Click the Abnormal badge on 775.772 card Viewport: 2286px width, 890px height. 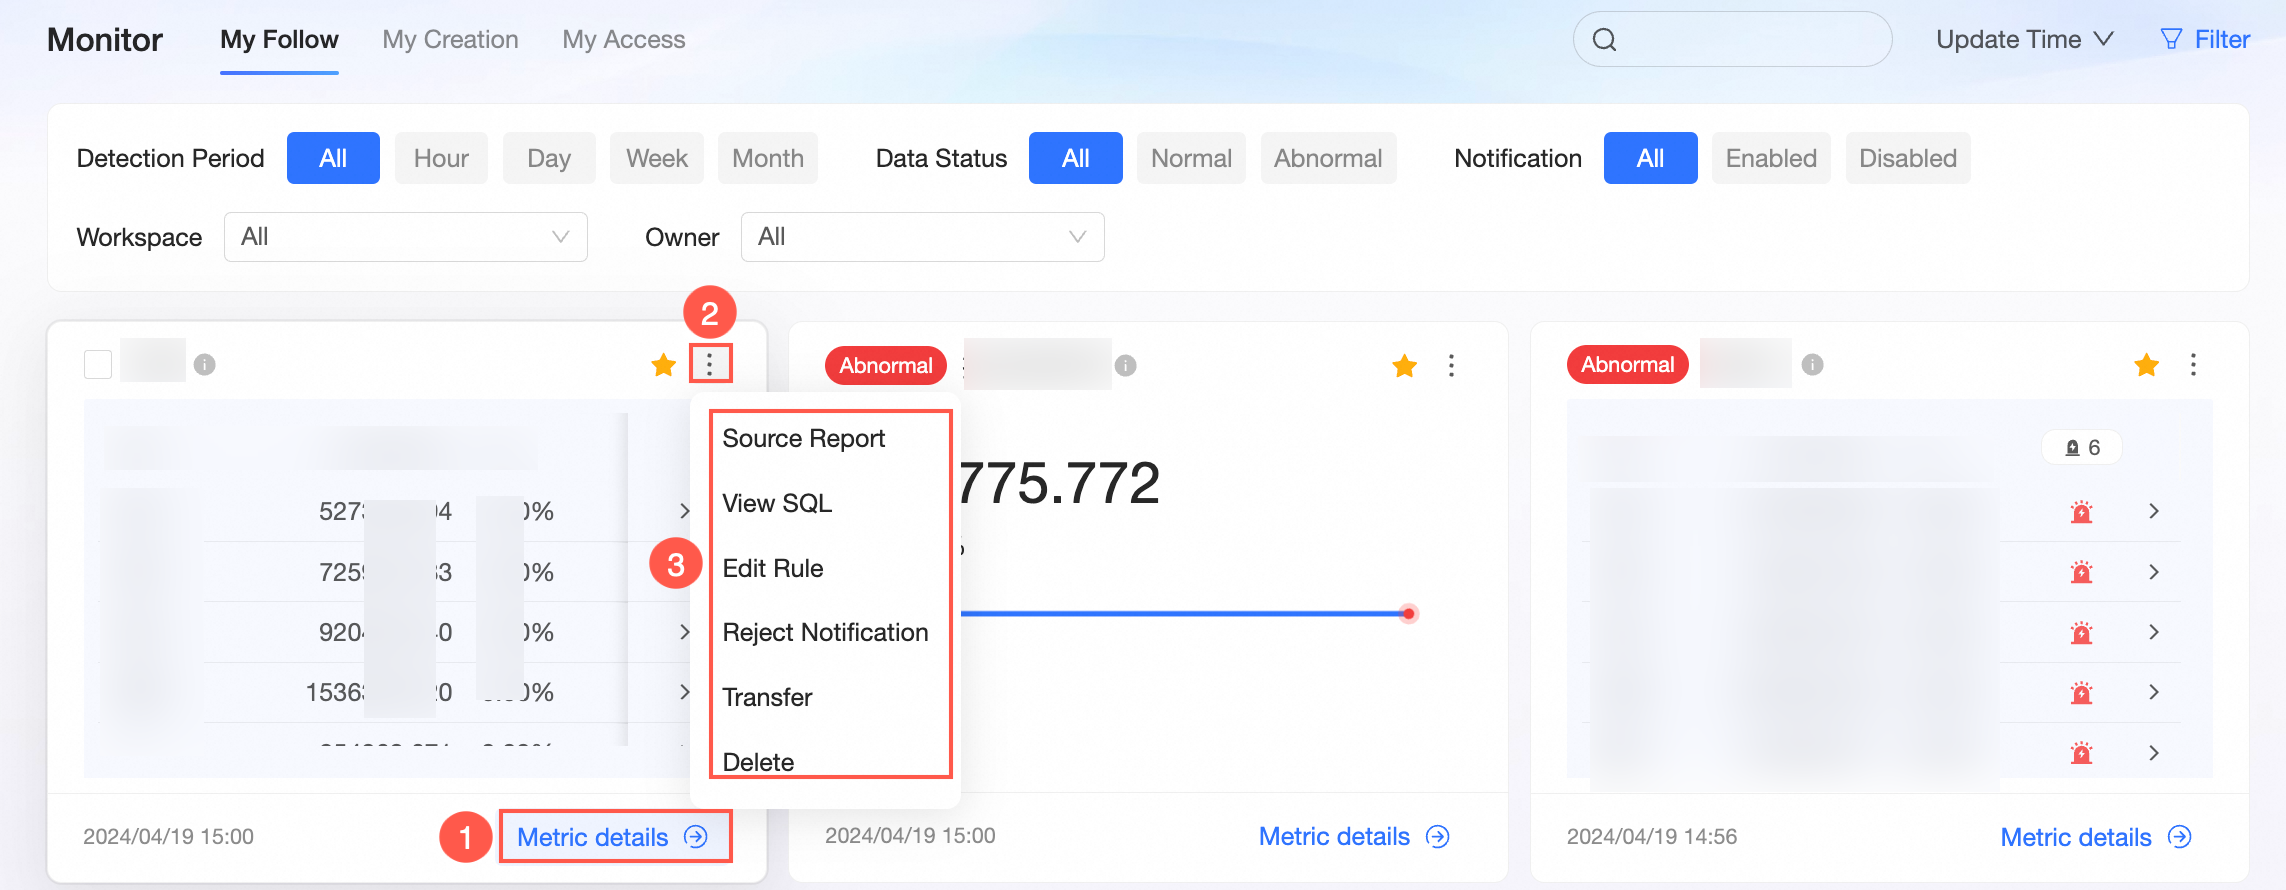(886, 366)
